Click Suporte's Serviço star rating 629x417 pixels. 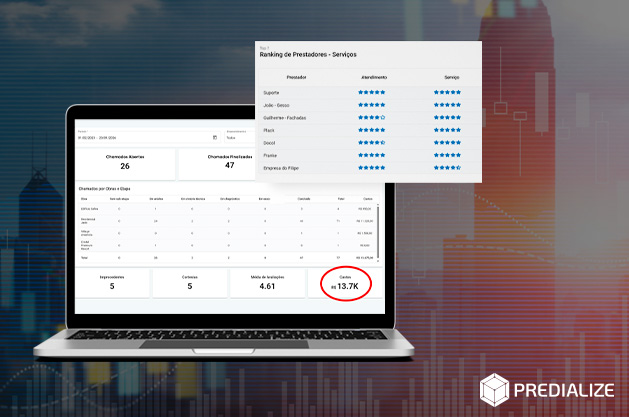447,92
